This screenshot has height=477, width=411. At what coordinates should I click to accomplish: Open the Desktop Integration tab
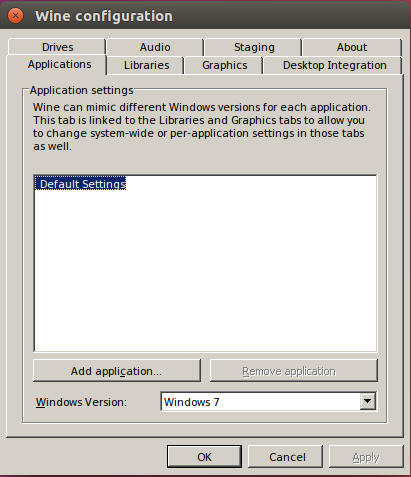[334, 65]
